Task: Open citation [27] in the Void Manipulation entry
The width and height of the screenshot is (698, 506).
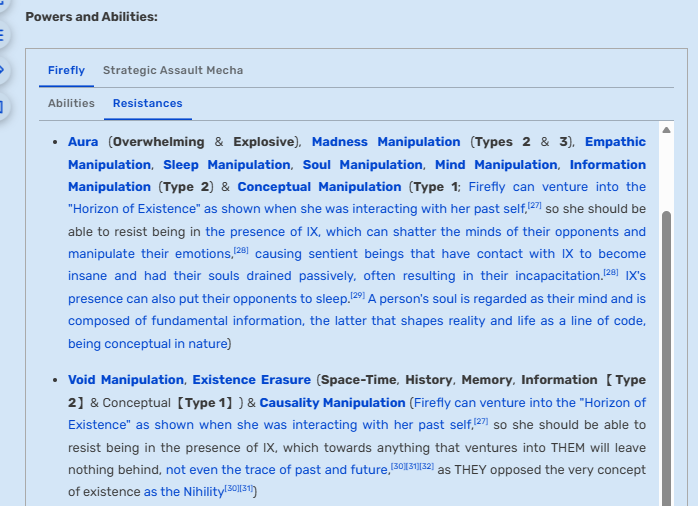Action: coord(481,421)
